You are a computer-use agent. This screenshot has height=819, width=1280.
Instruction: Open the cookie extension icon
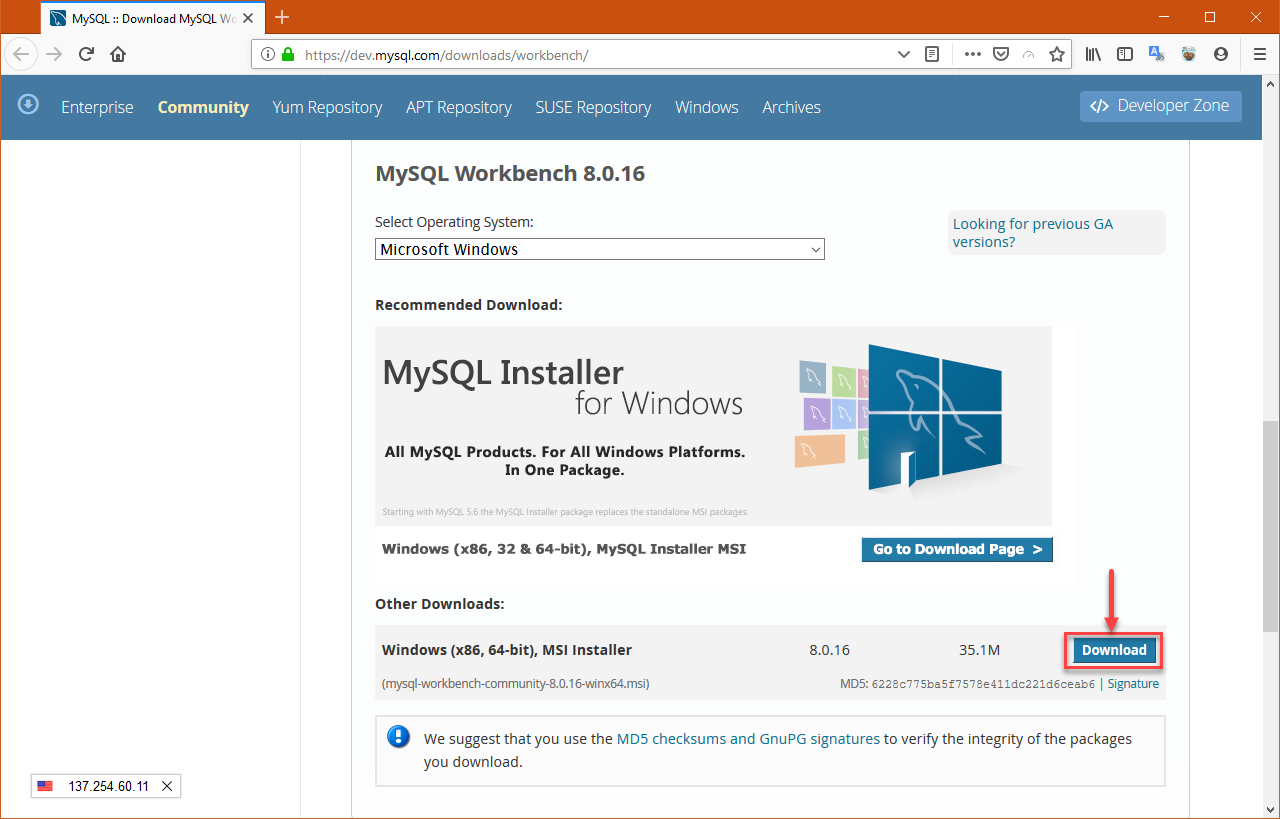(x=1189, y=54)
